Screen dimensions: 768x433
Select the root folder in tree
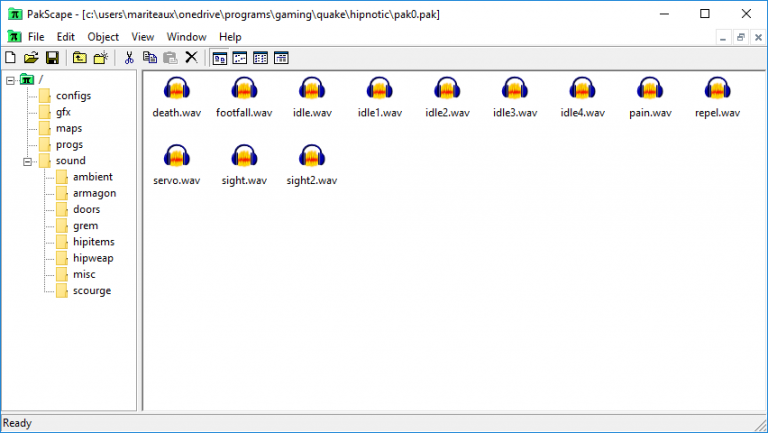[x=32, y=79]
